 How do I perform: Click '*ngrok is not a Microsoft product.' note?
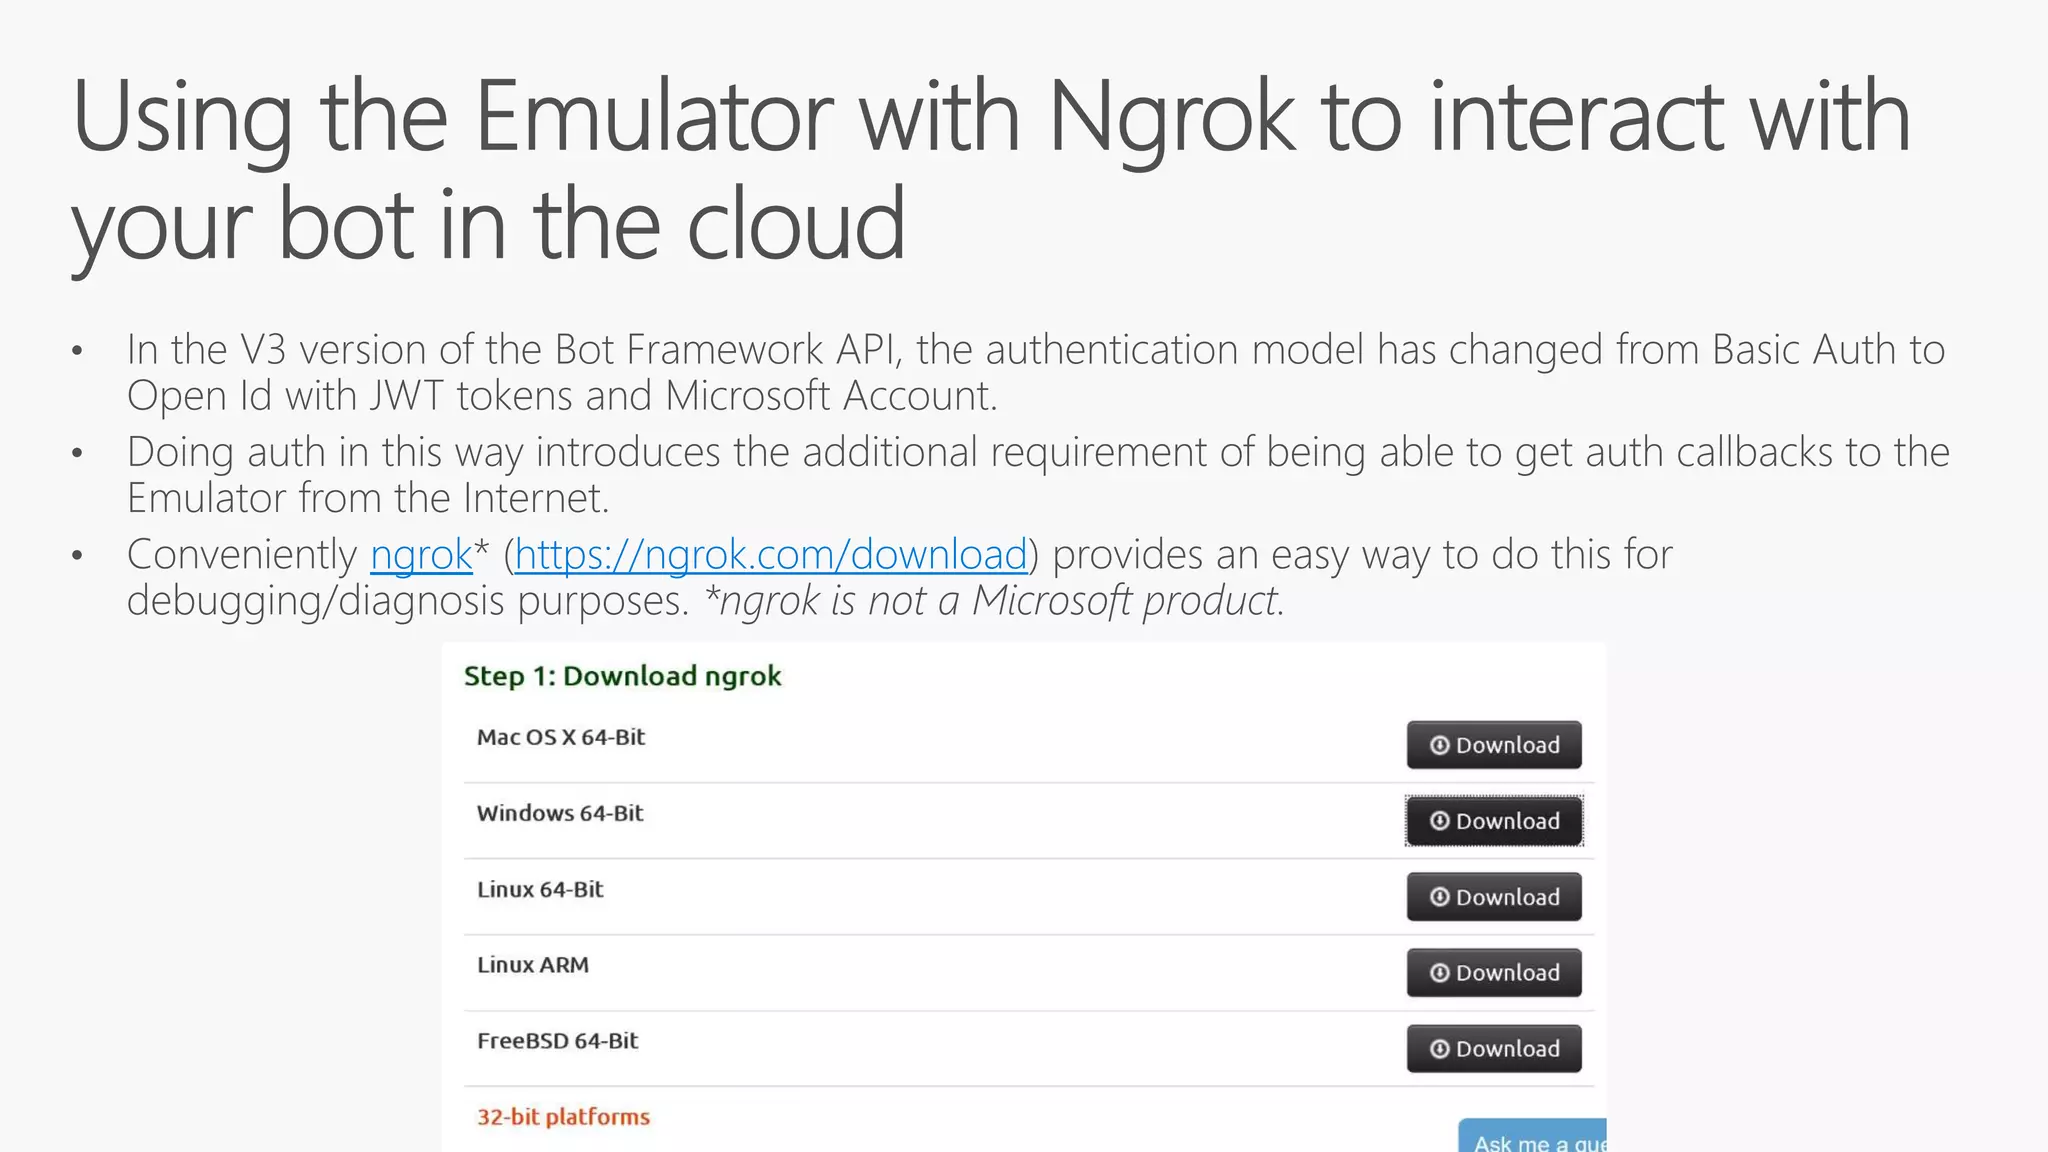pos(994,601)
